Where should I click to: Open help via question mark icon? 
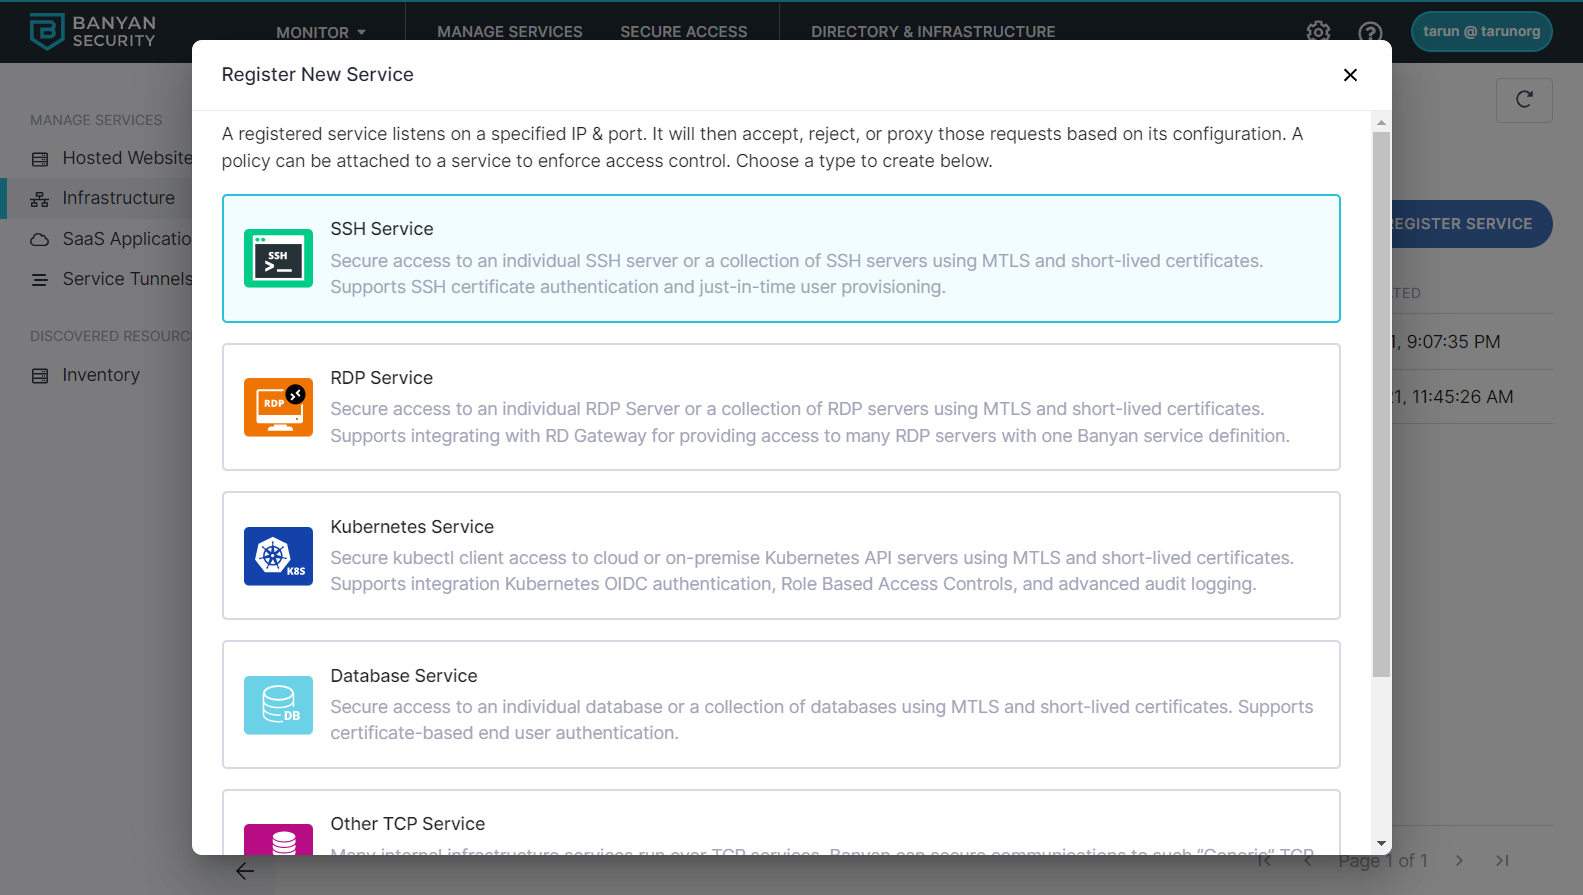coord(1370,32)
